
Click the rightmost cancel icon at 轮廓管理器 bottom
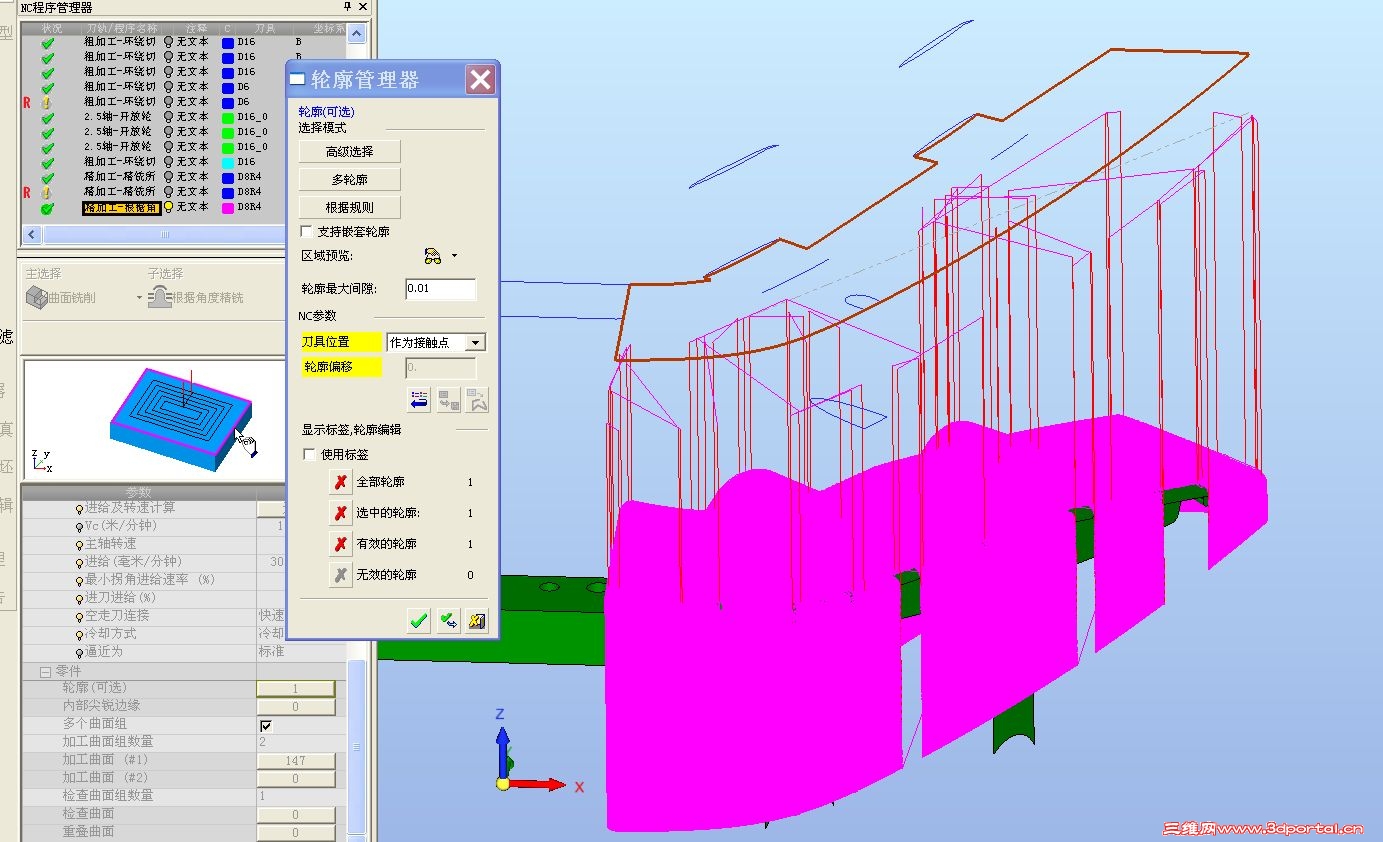coord(477,621)
